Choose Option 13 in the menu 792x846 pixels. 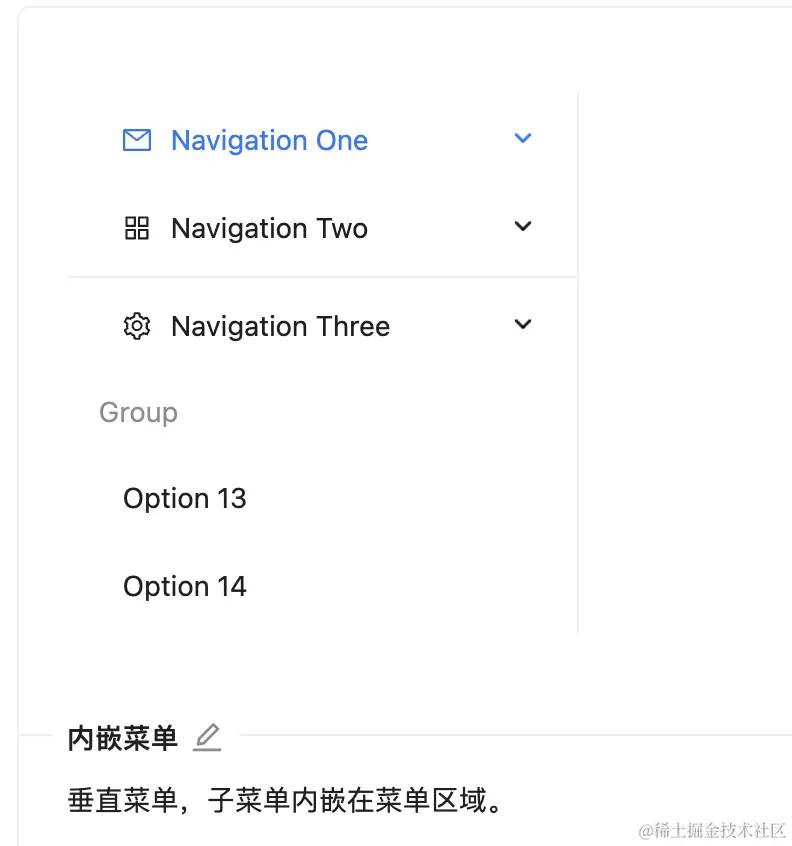[x=185, y=499]
